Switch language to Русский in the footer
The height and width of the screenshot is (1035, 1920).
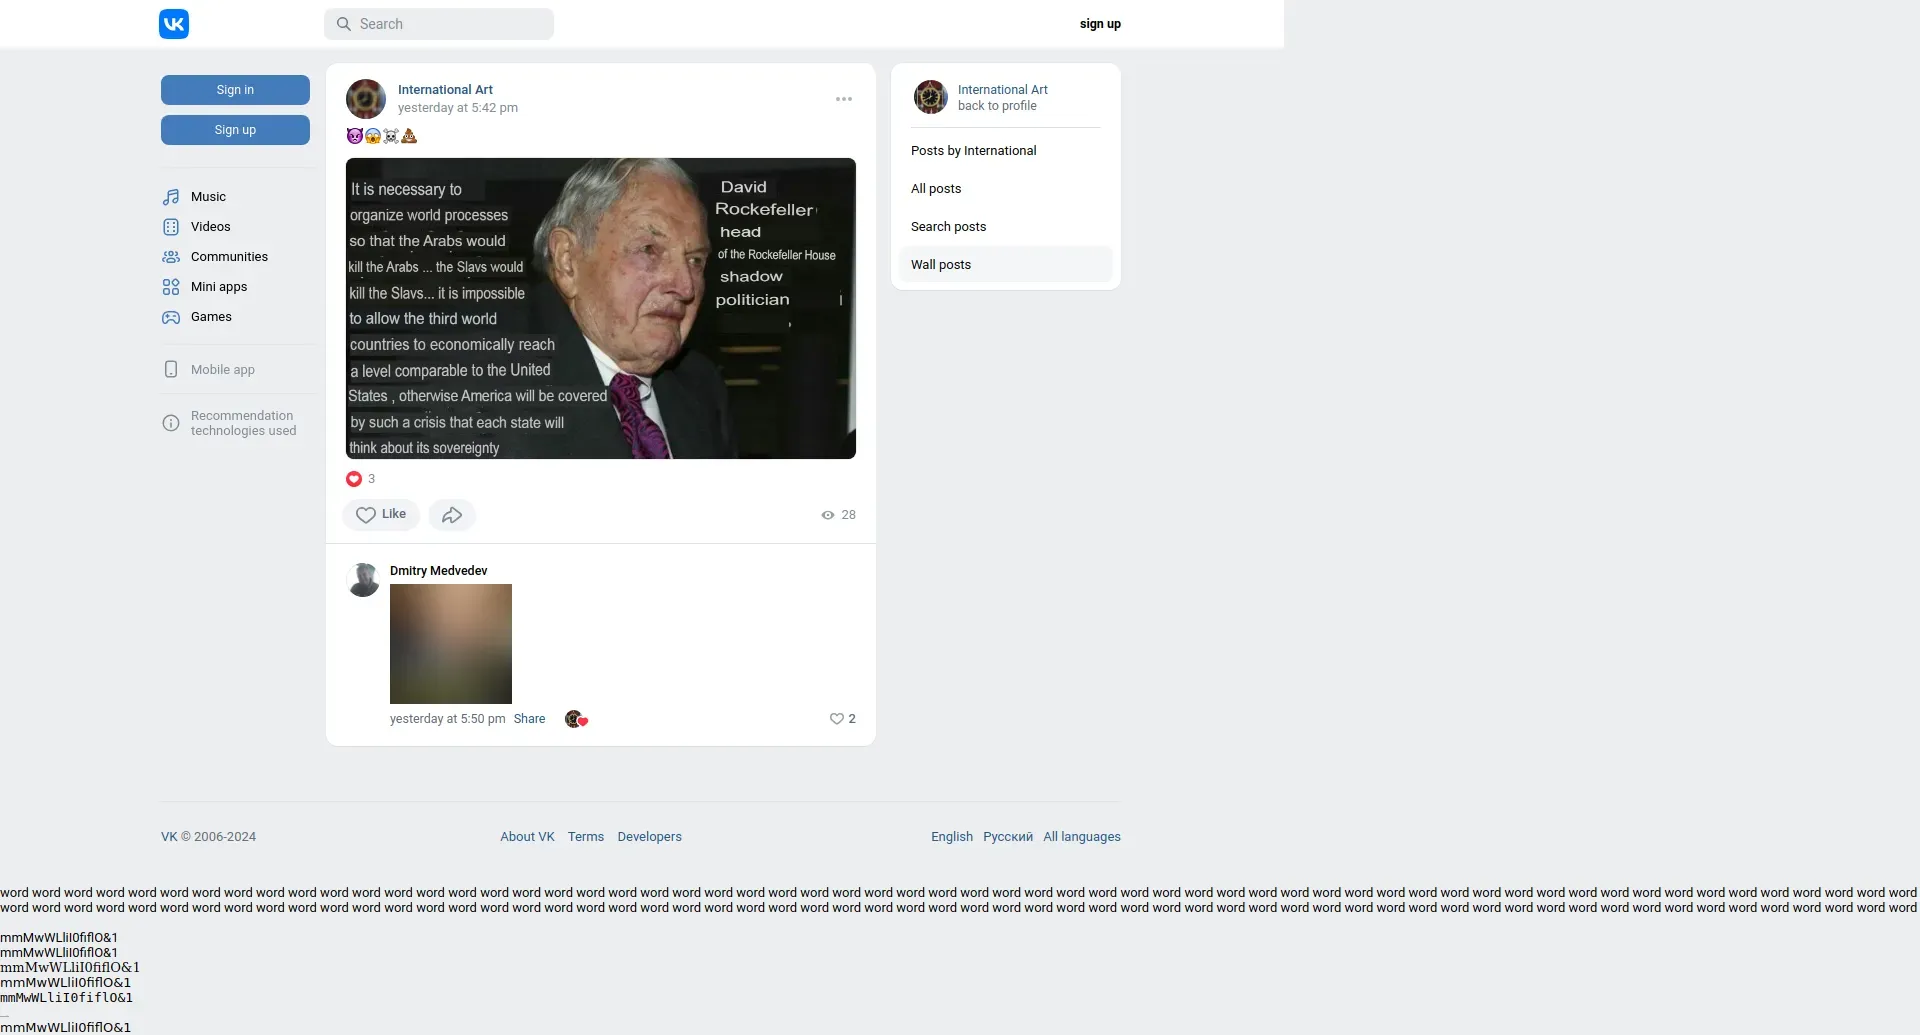click(1008, 837)
